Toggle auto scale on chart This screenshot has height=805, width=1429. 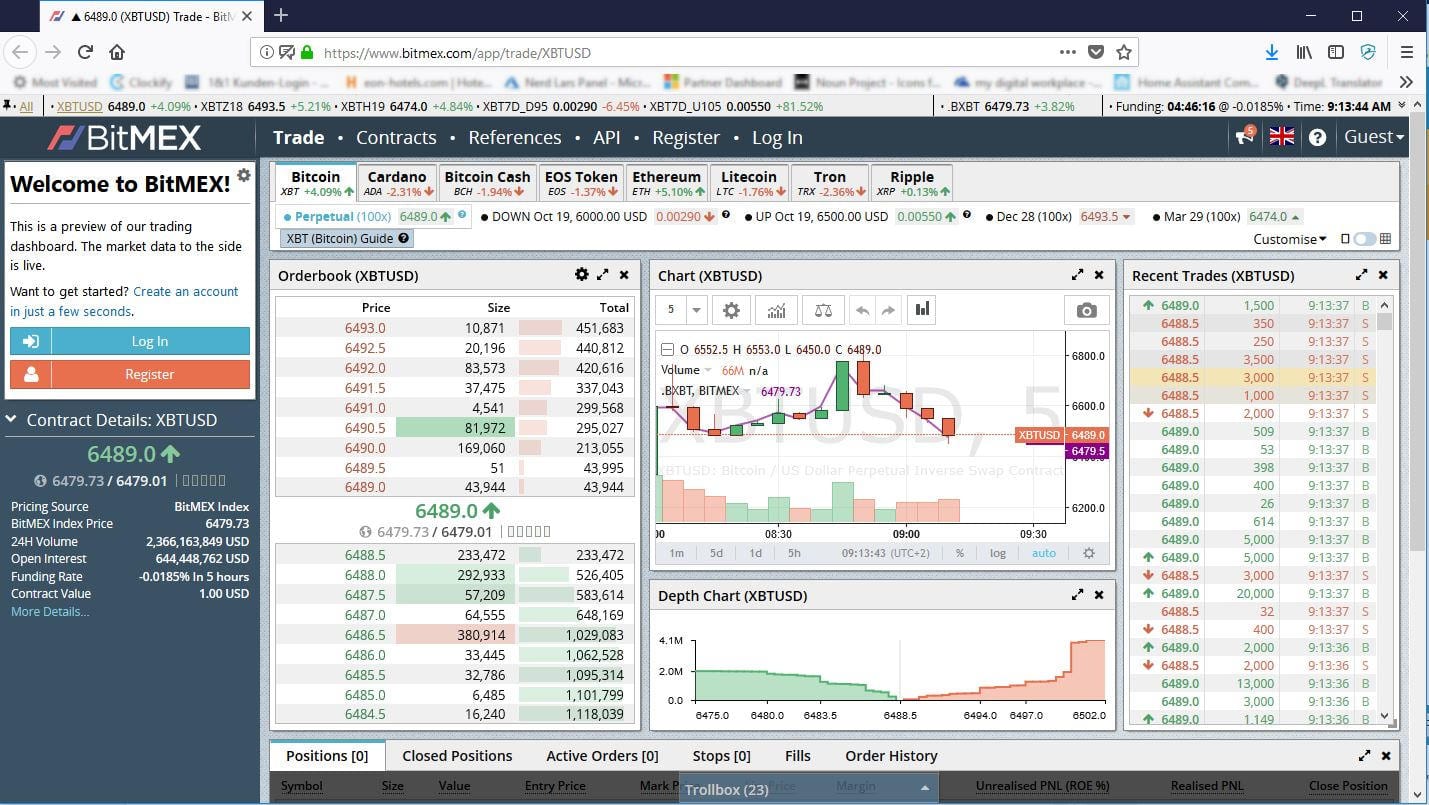coord(1044,553)
